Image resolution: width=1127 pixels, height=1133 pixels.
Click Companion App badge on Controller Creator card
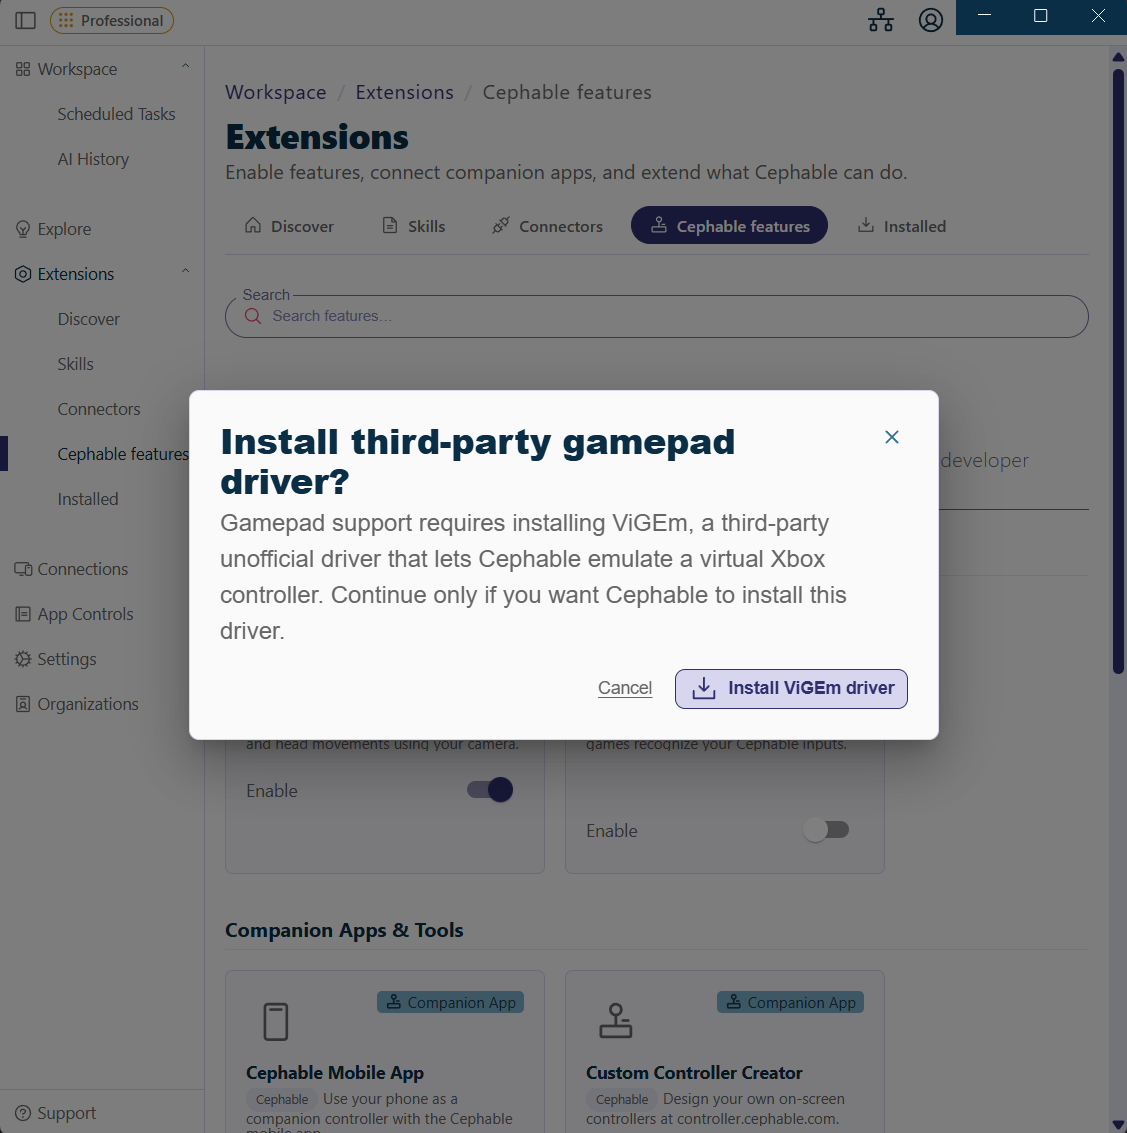pyautogui.click(x=790, y=1002)
